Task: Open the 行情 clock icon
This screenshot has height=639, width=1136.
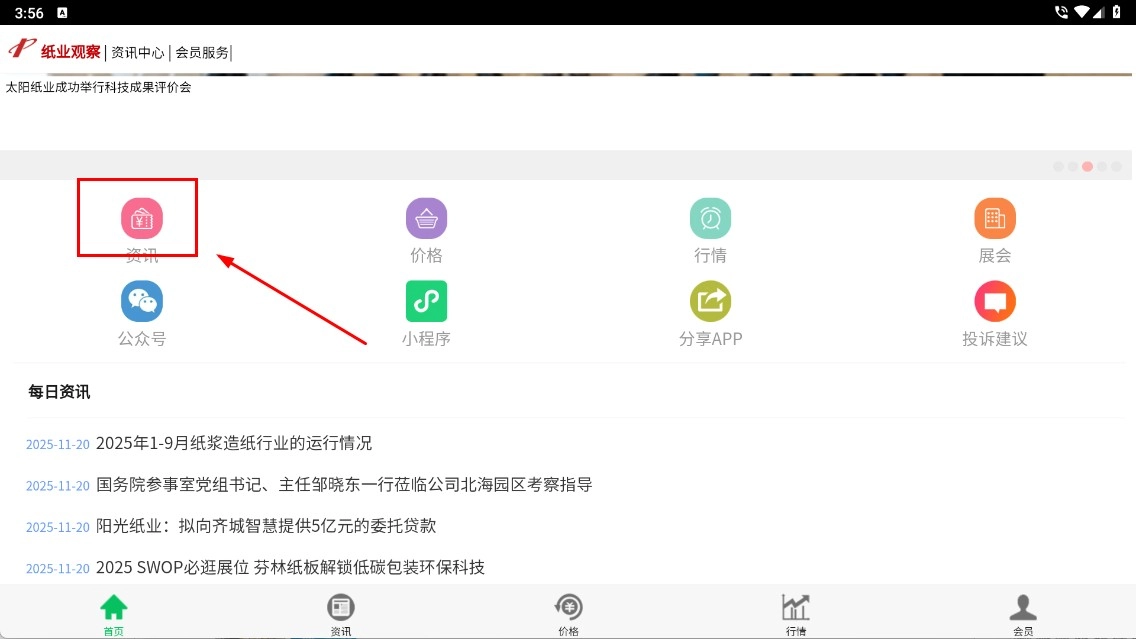Action: 710,218
